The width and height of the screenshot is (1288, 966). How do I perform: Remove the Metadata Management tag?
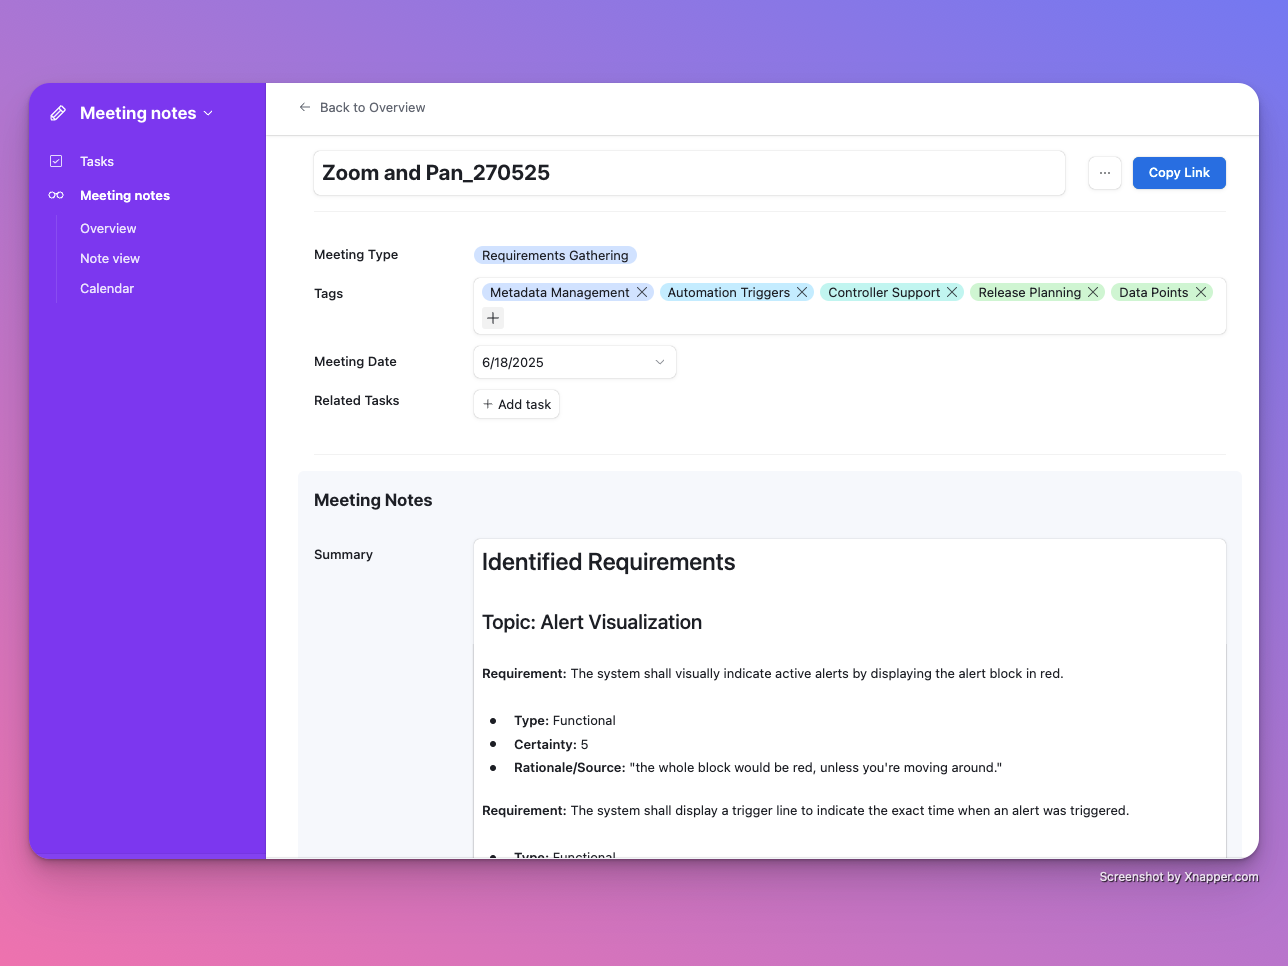pyautogui.click(x=642, y=292)
